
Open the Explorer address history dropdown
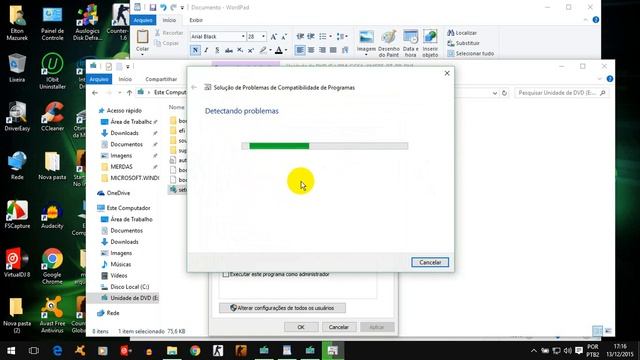[495, 93]
